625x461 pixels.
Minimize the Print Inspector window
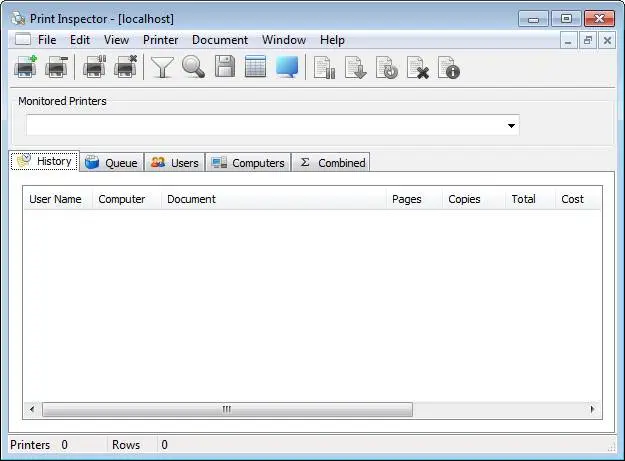tap(533, 19)
